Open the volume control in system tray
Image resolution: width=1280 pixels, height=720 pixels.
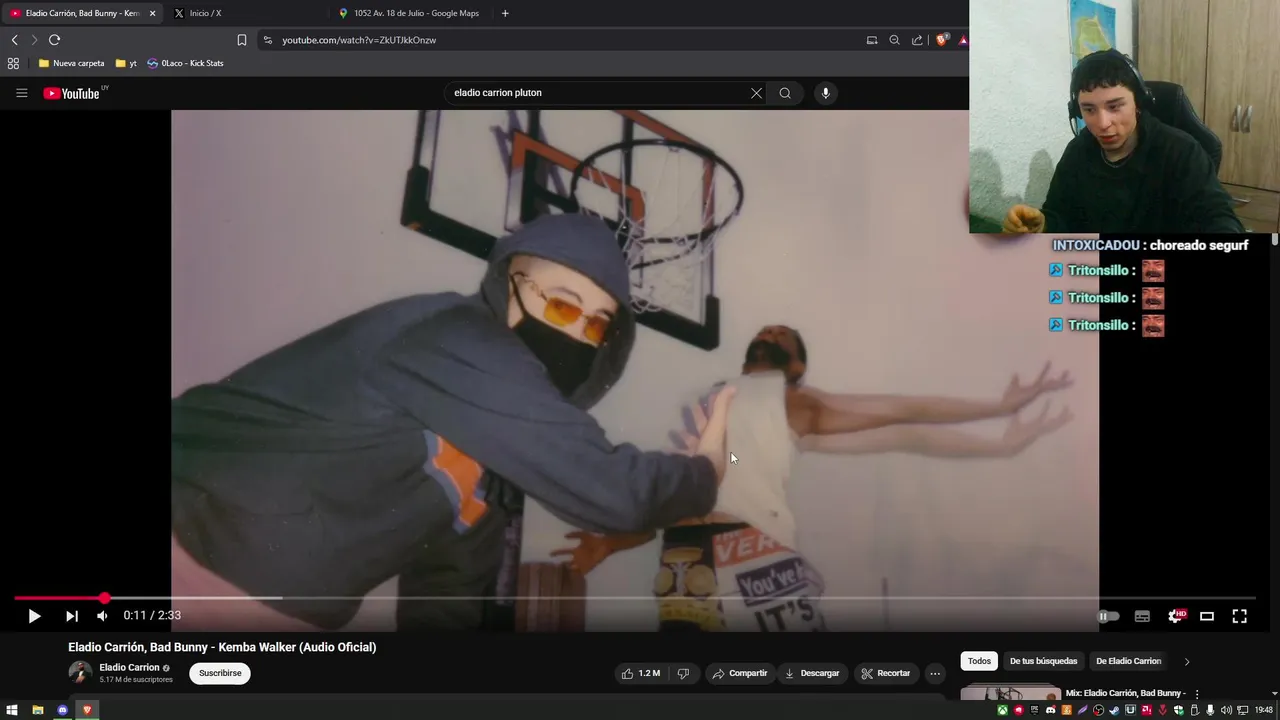(1226, 710)
